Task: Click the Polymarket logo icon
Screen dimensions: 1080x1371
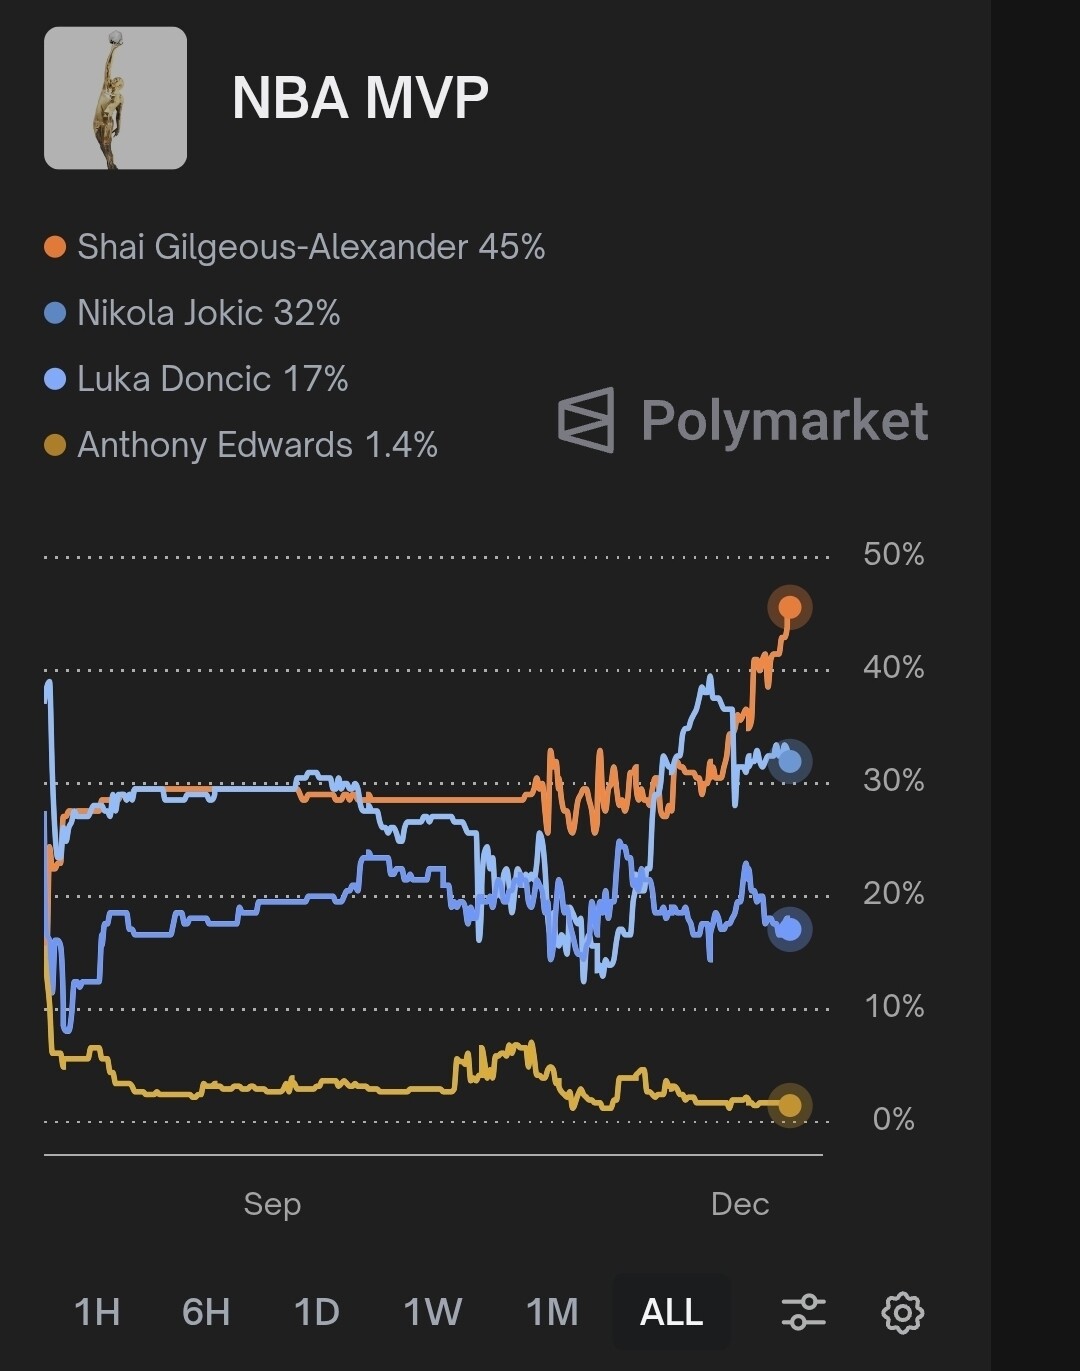Action: tap(586, 420)
